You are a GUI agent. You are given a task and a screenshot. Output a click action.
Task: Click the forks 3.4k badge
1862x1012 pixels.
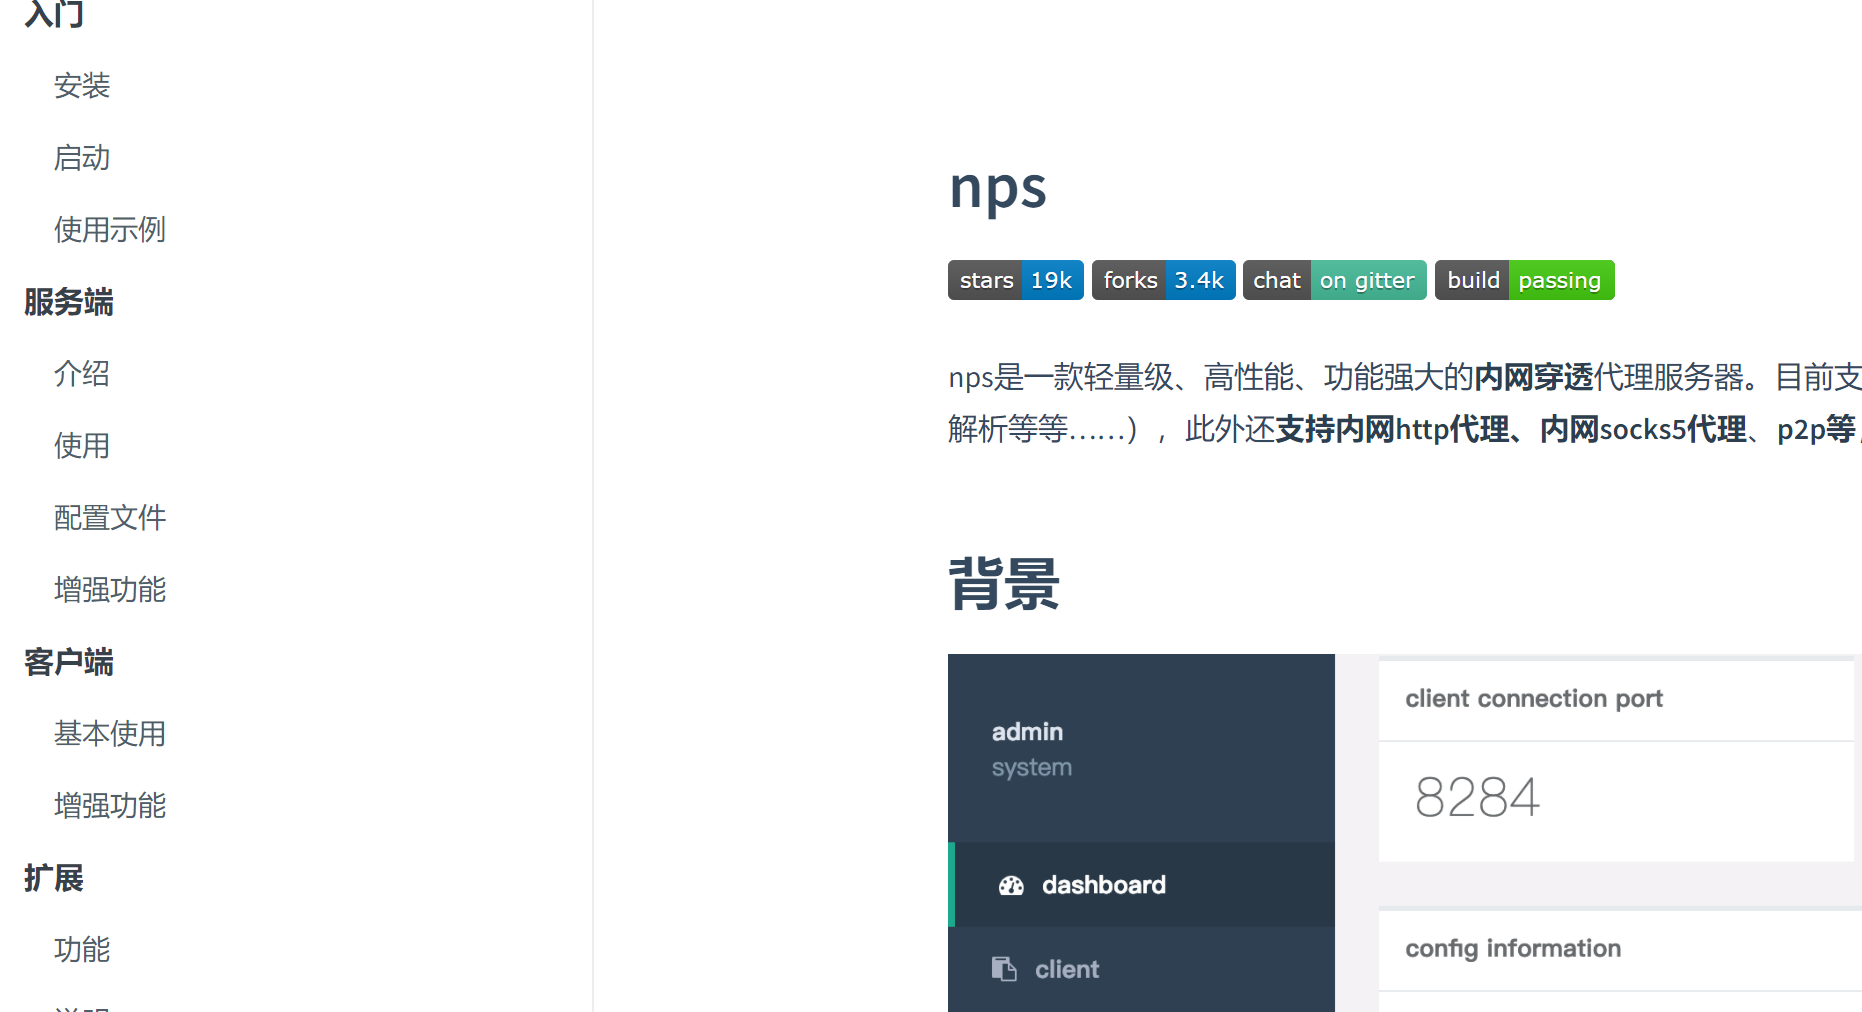pos(1163,280)
